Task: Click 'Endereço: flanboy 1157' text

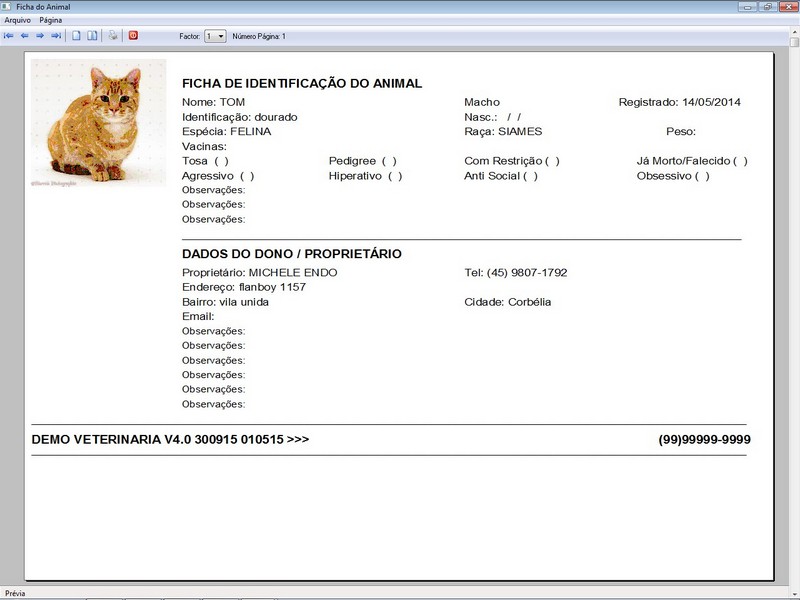Action: point(244,287)
